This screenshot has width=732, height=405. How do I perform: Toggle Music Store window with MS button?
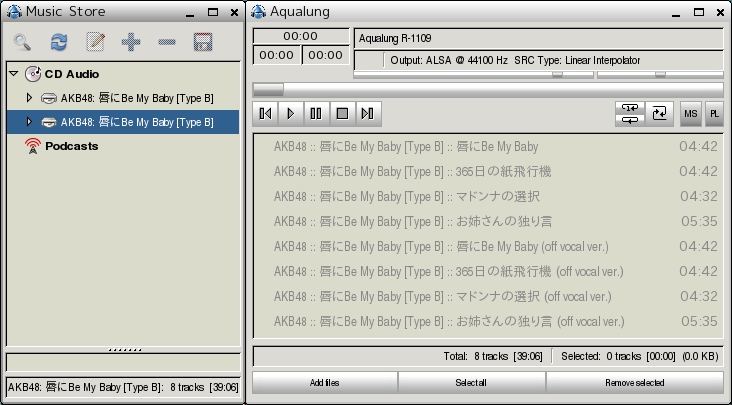coord(690,113)
